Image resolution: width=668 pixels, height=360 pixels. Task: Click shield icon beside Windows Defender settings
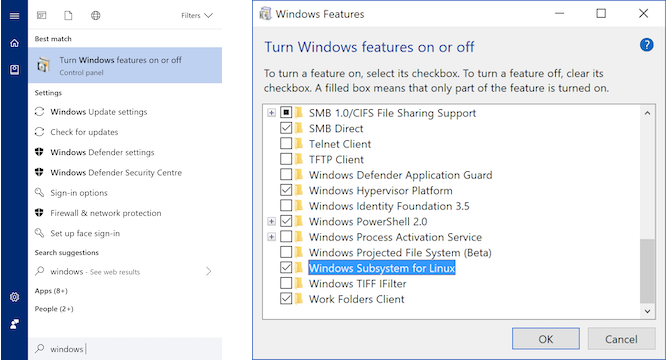coord(39,152)
